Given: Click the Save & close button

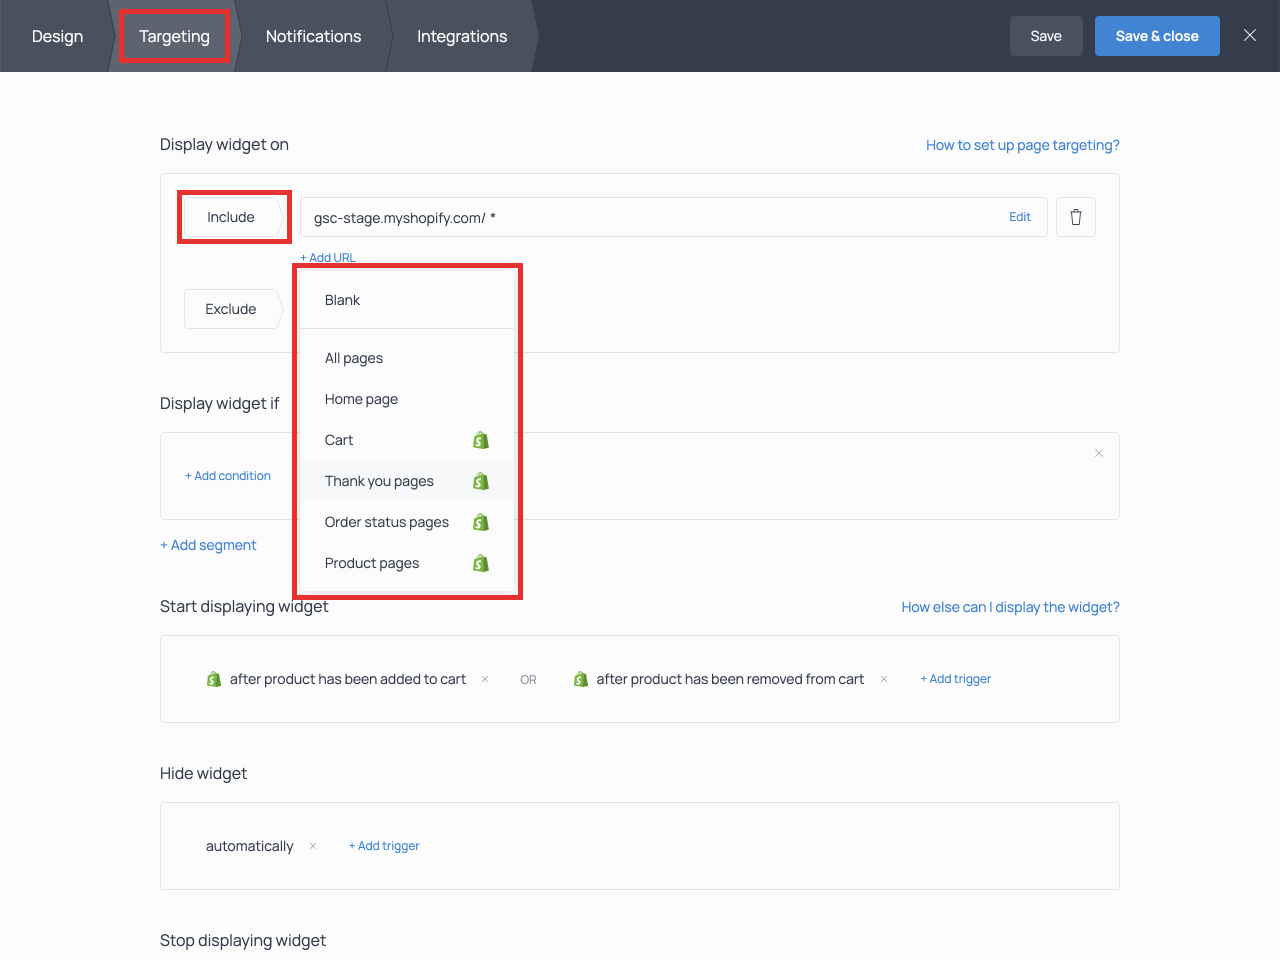Looking at the screenshot, I should coord(1157,35).
